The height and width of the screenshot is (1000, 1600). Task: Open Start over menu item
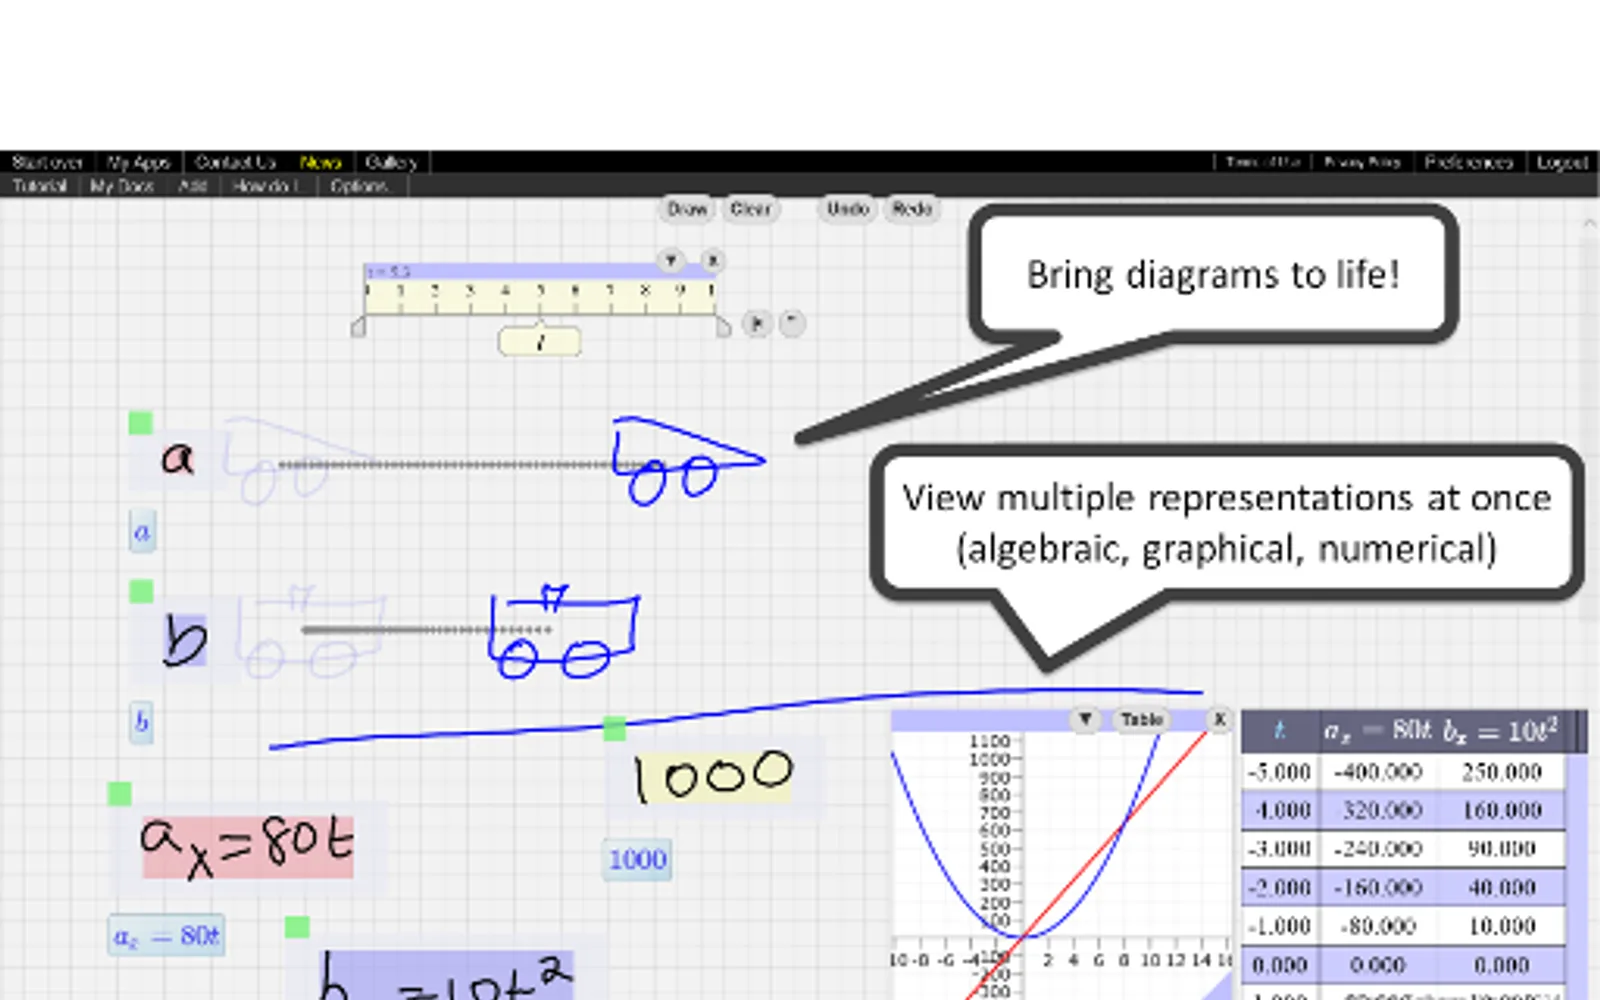point(47,162)
